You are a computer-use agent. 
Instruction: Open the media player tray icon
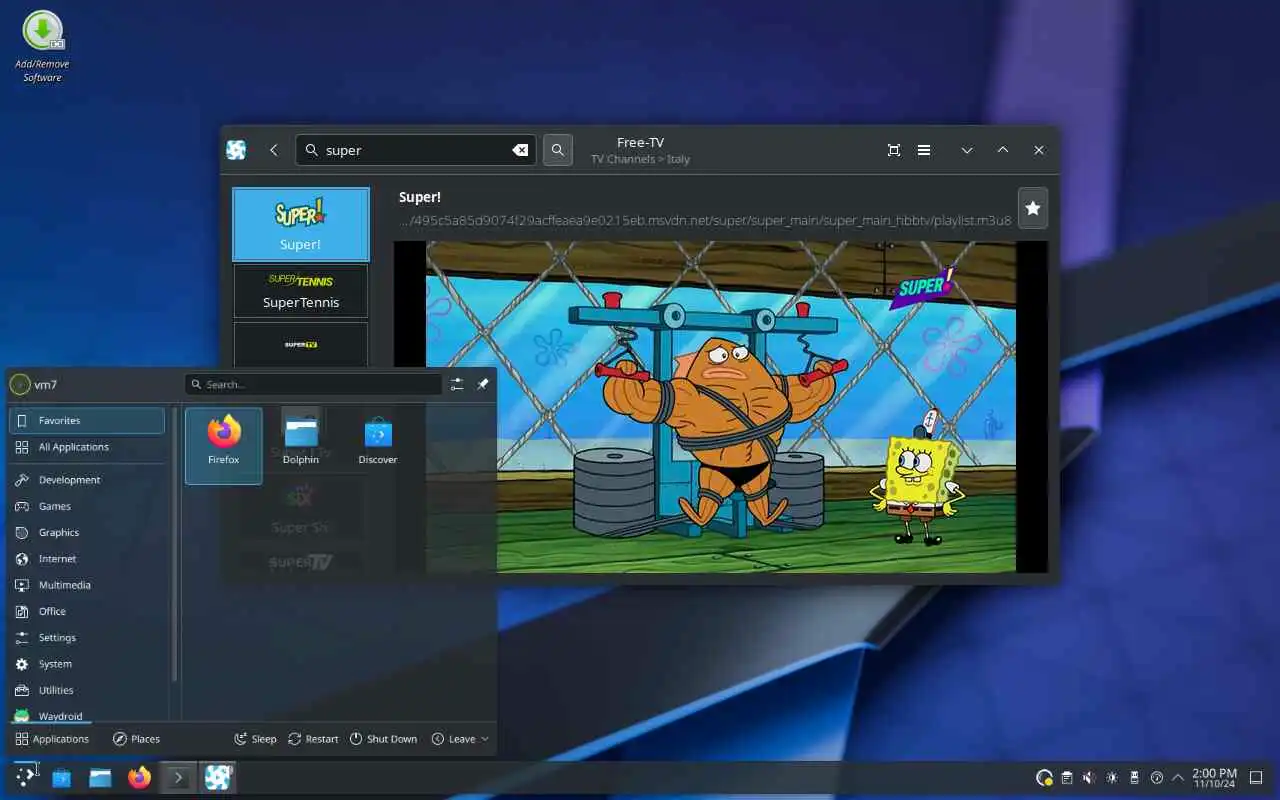click(1157, 778)
